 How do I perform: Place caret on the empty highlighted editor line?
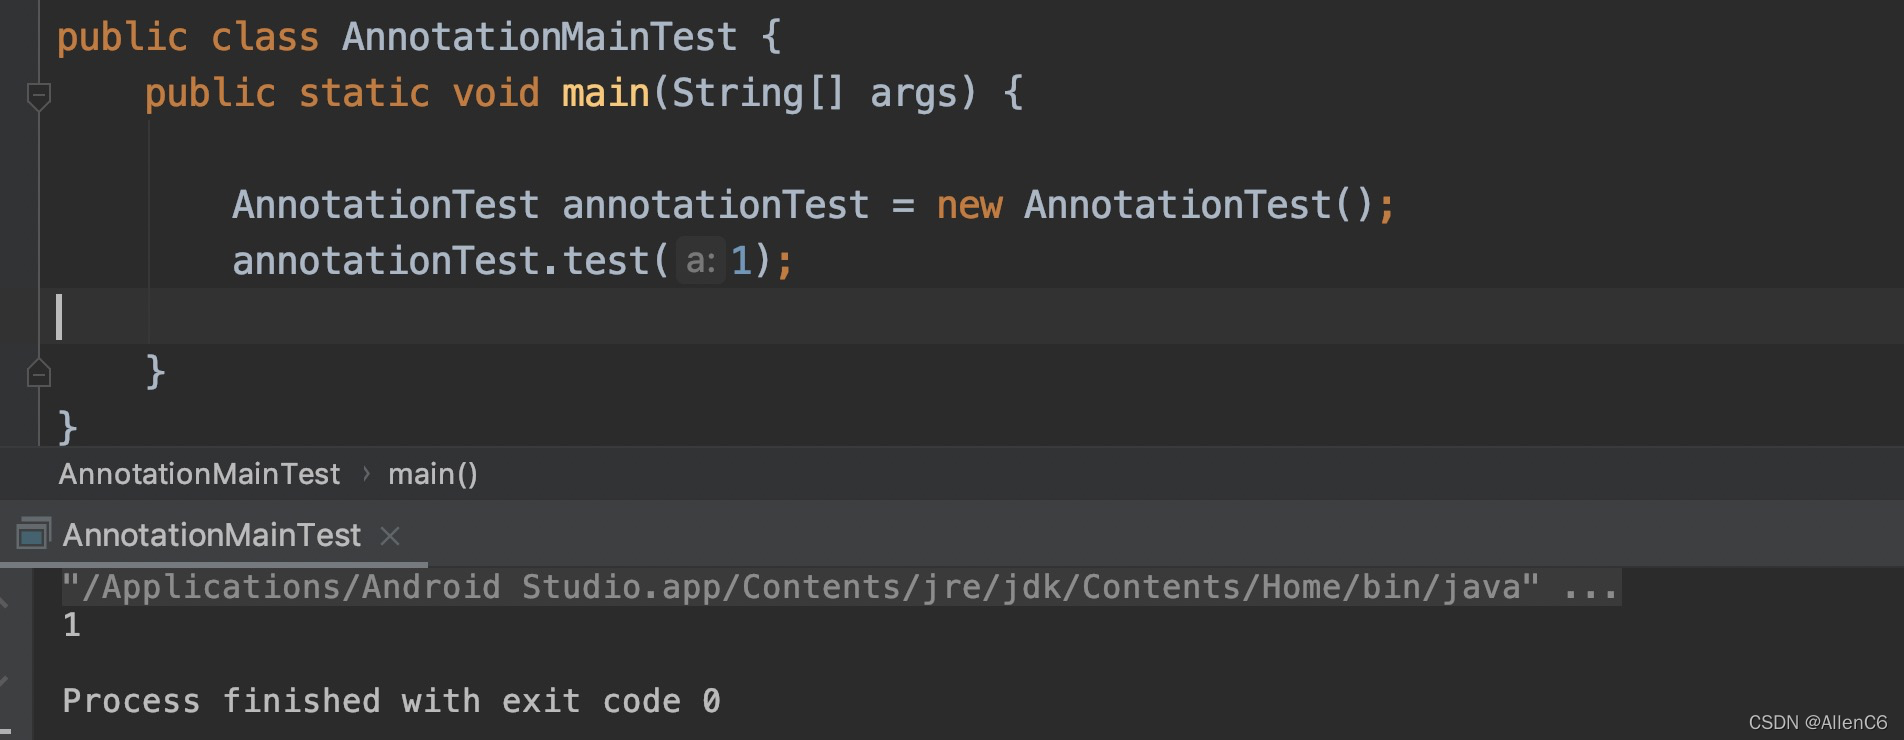pos(972,316)
